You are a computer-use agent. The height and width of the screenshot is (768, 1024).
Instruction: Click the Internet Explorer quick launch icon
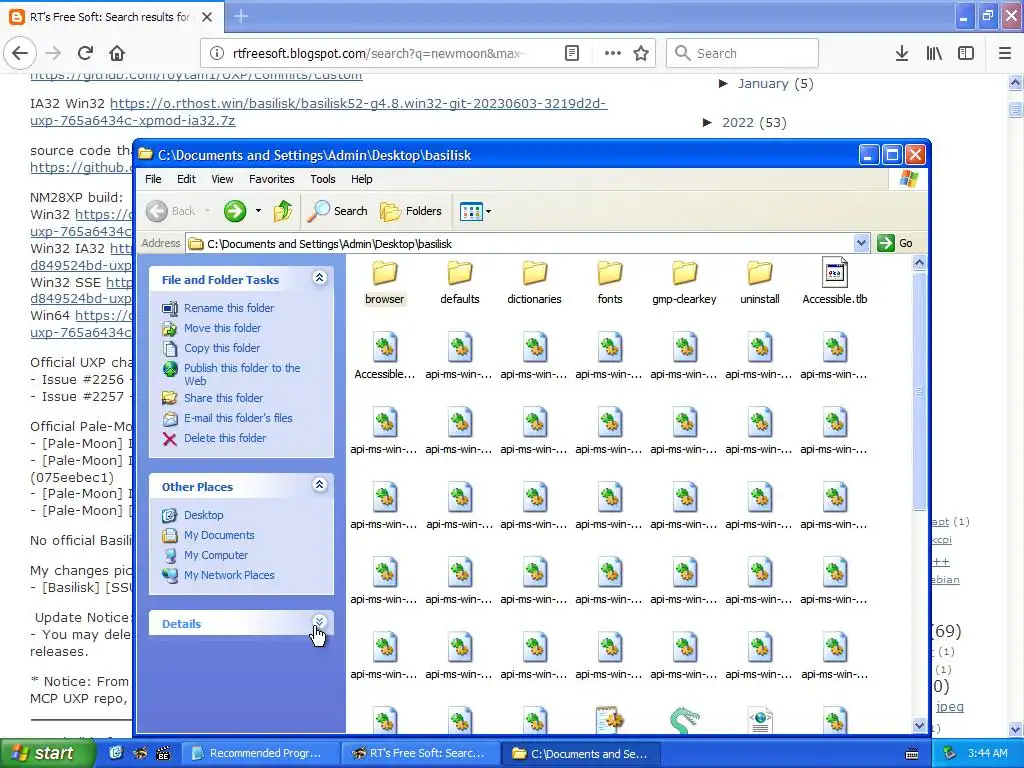(116, 753)
